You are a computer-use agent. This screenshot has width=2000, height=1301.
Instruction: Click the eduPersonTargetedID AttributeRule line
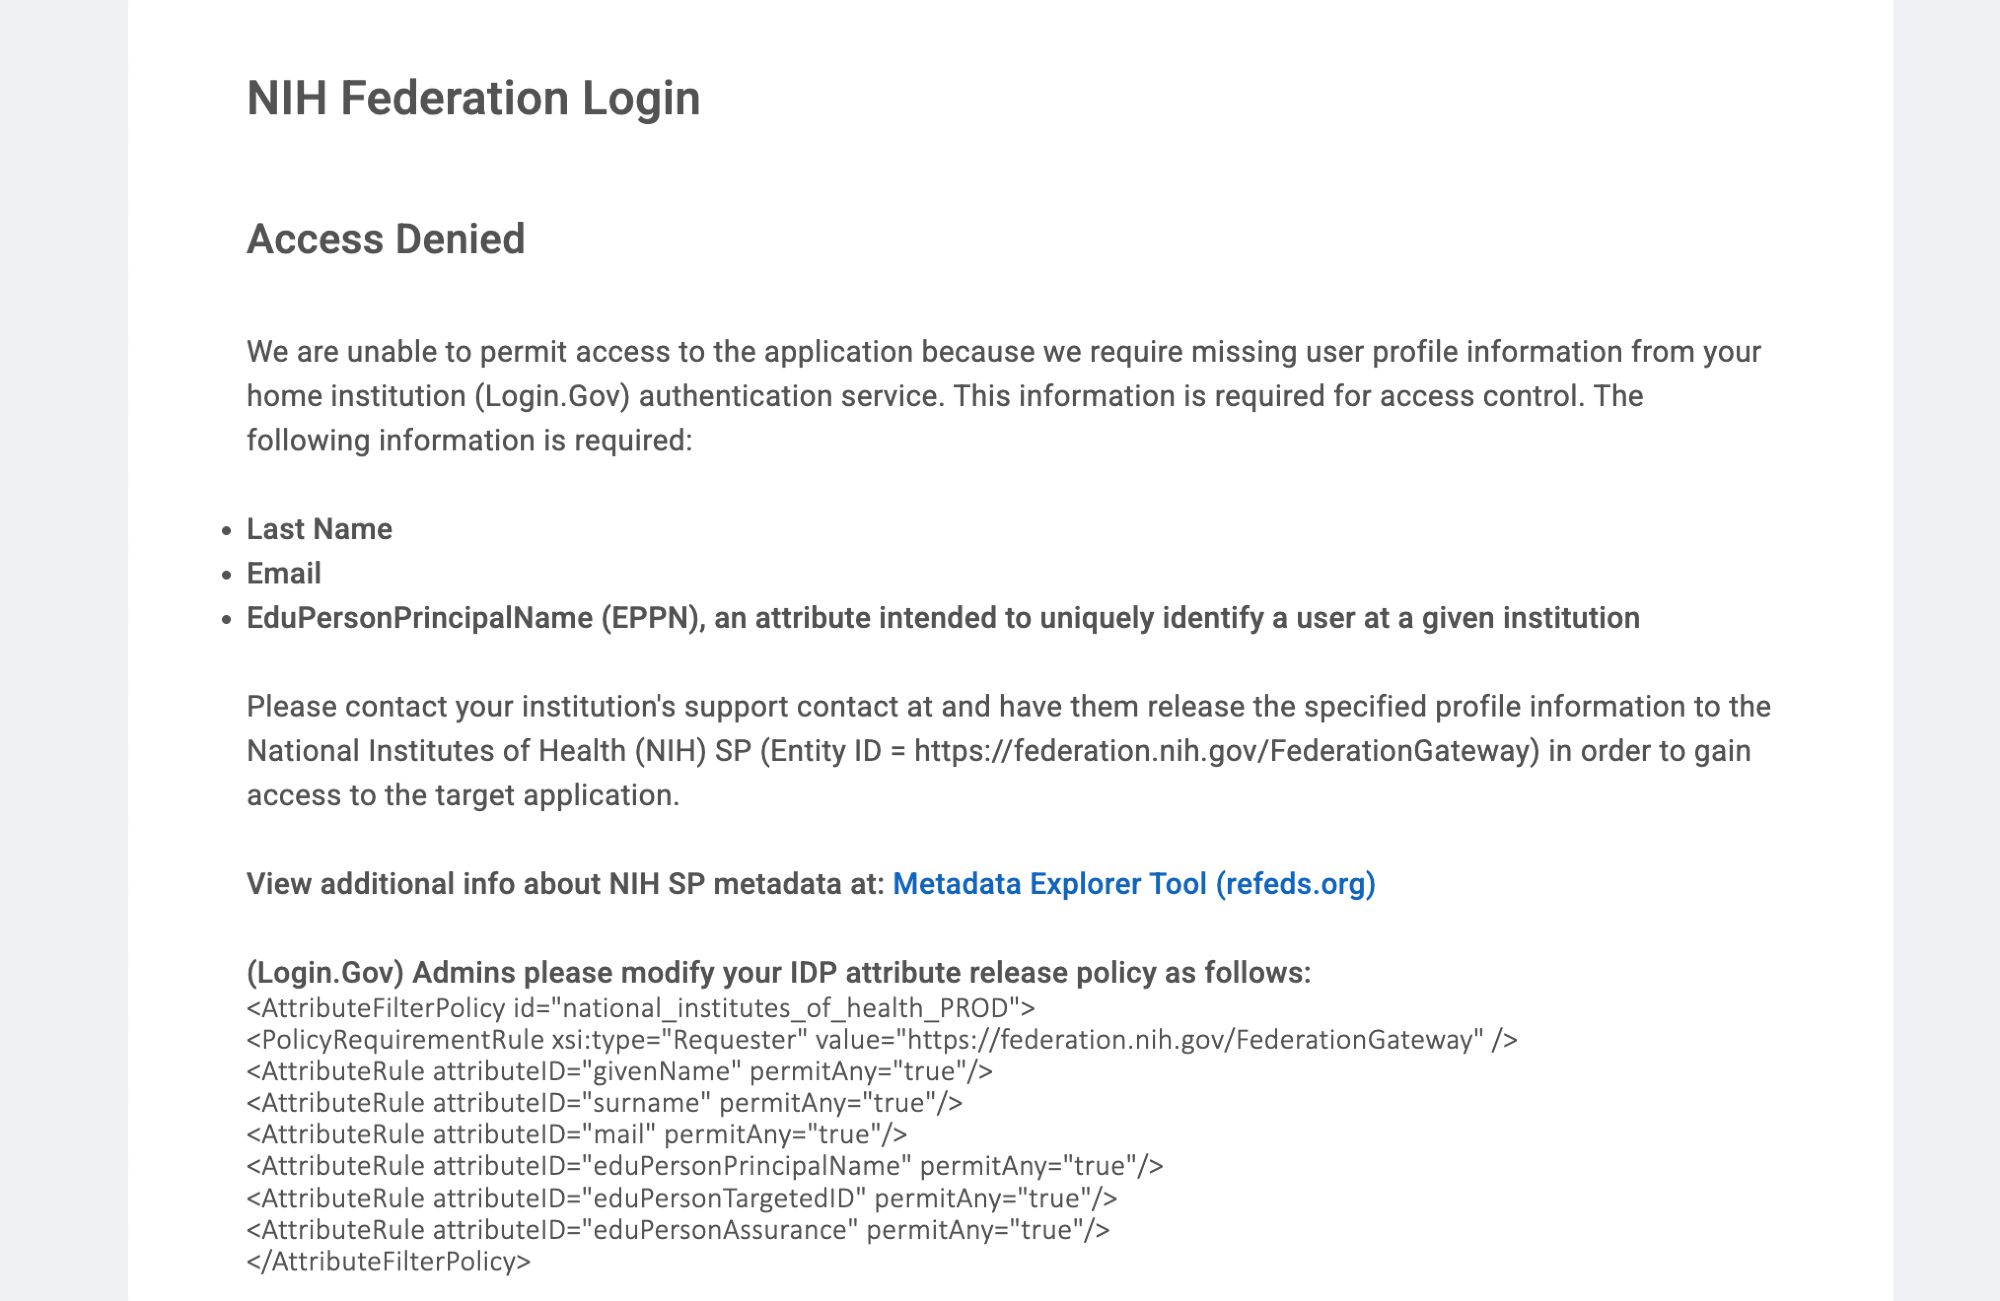click(x=681, y=1198)
